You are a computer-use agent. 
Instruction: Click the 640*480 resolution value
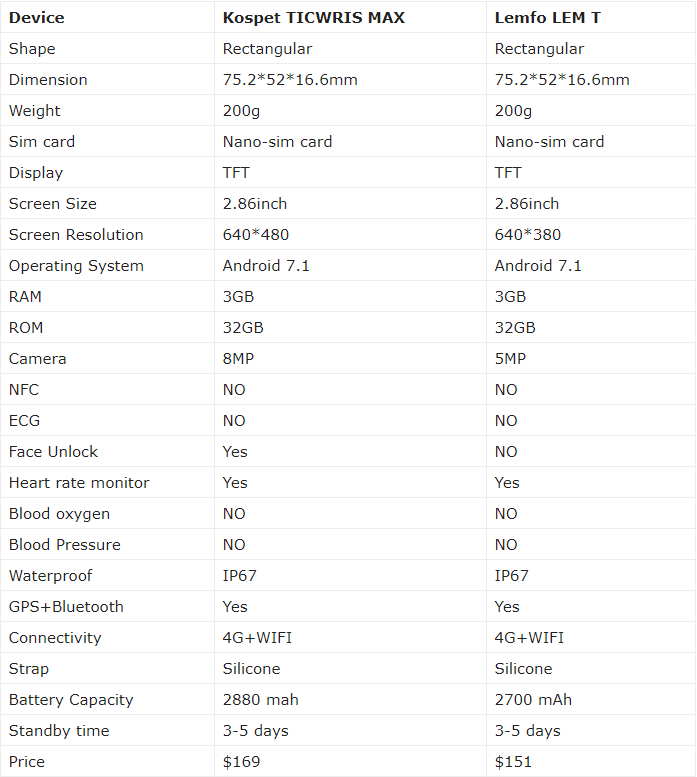[256, 235]
